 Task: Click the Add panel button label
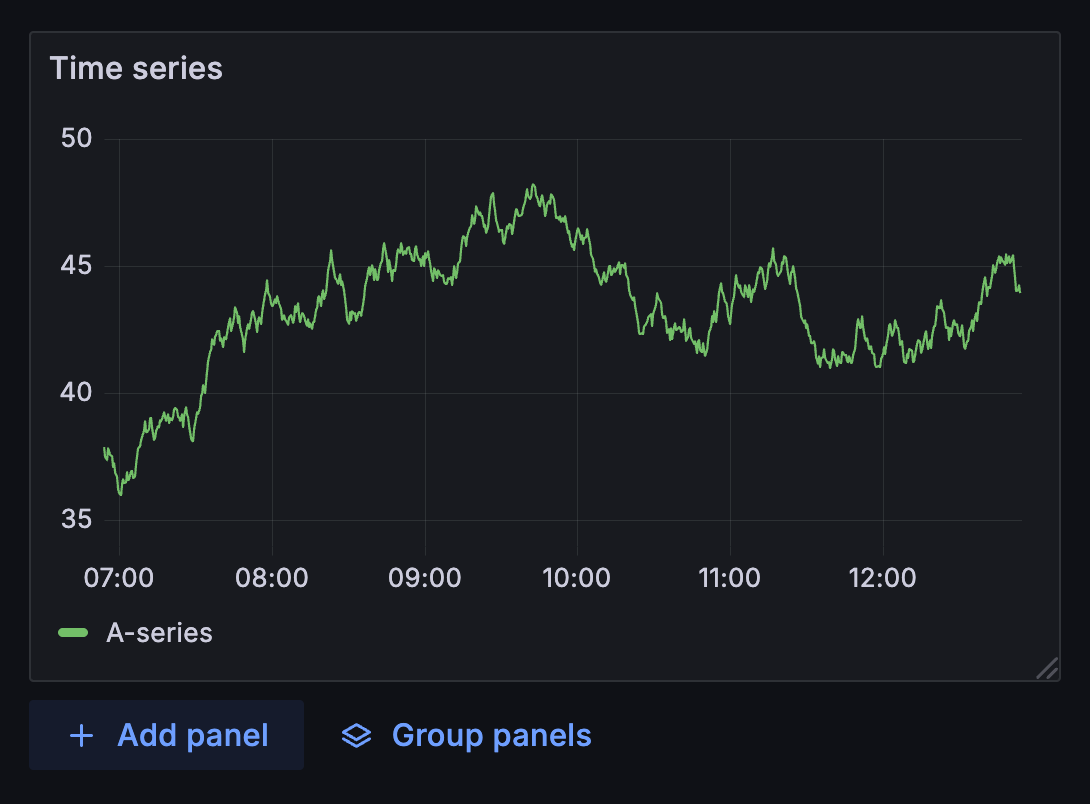(x=193, y=736)
